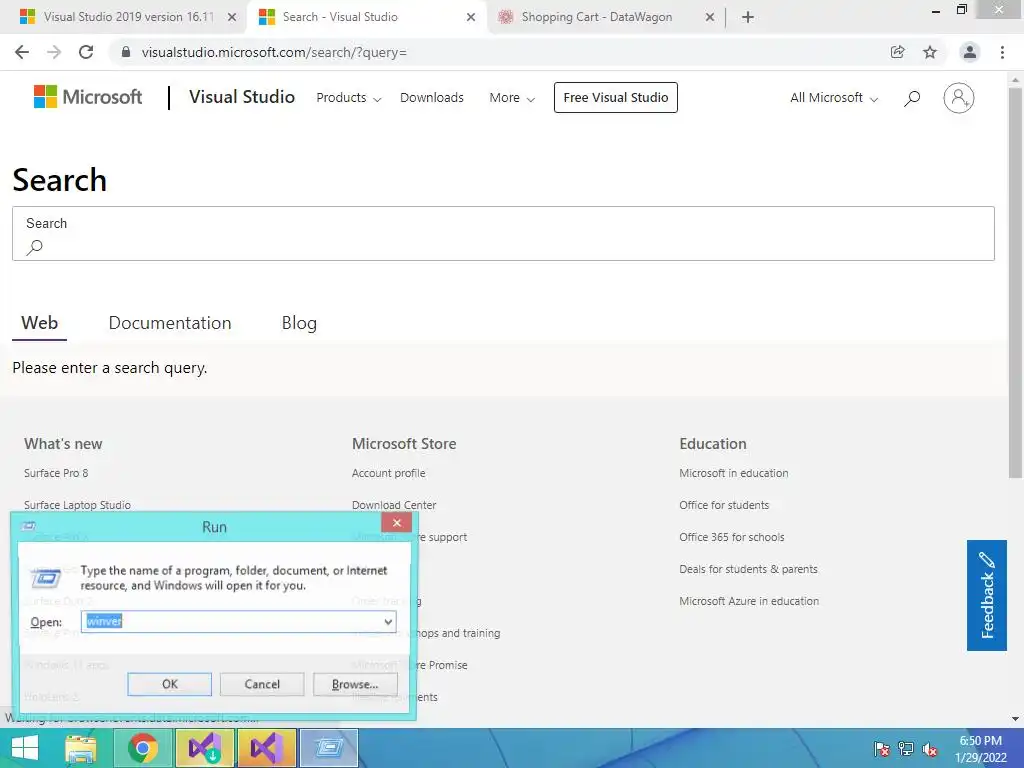Share this page via the share icon

[897, 52]
